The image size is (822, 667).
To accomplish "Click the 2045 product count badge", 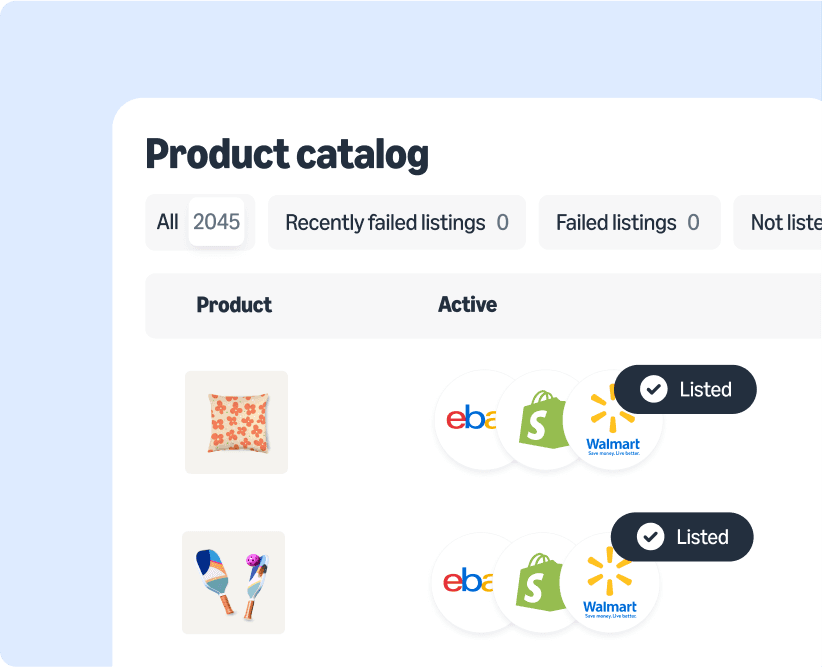I will point(217,222).
